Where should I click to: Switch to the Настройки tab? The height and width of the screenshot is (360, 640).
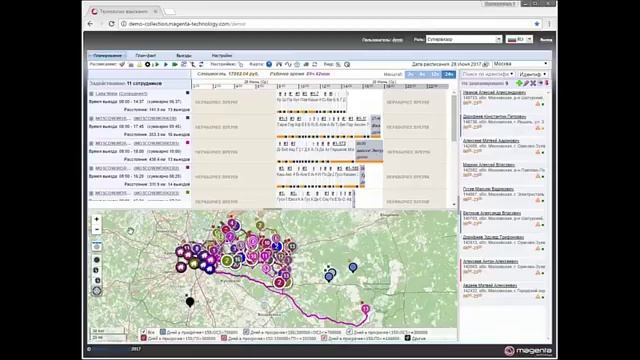[x=222, y=56]
